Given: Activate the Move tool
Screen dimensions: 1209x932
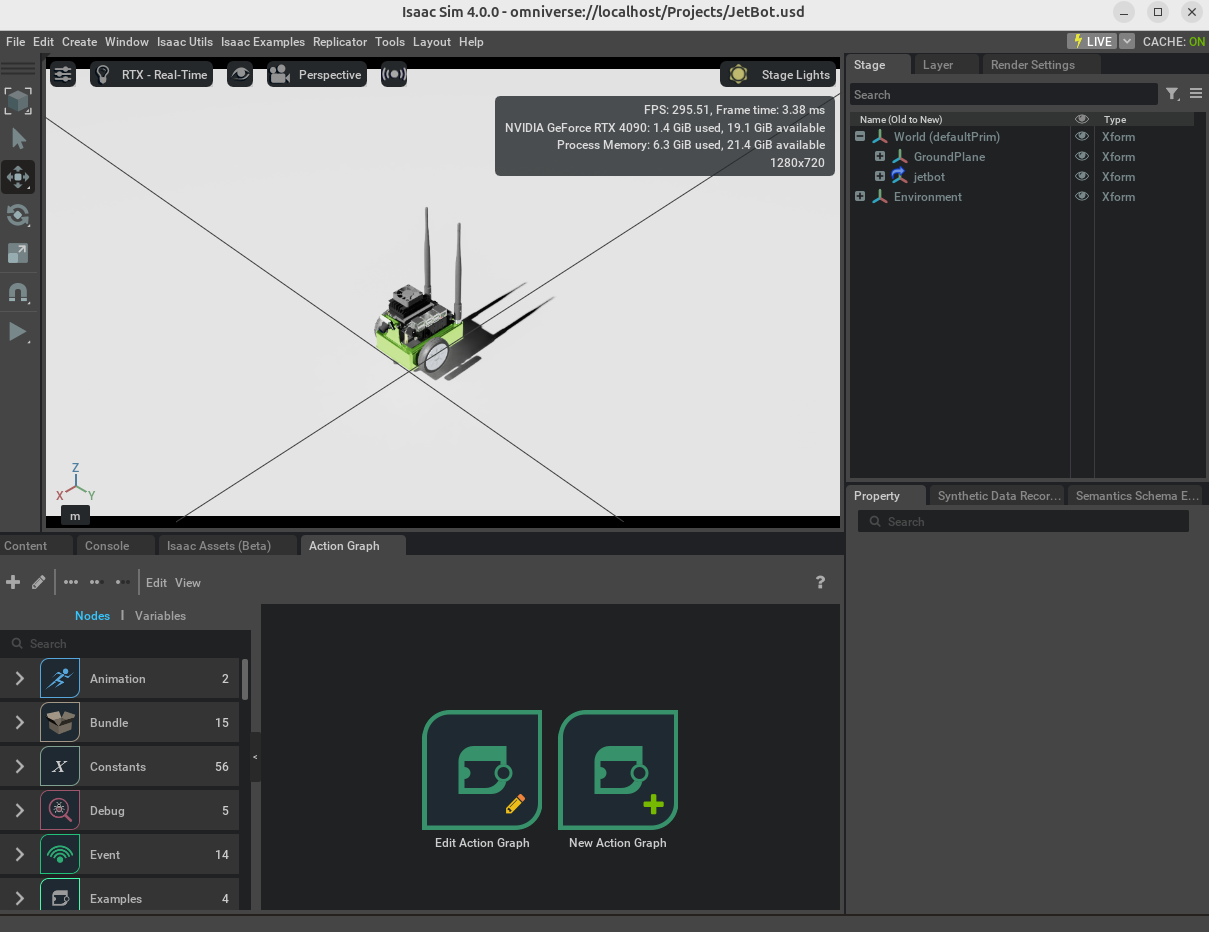Looking at the screenshot, I should click(18, 177).
